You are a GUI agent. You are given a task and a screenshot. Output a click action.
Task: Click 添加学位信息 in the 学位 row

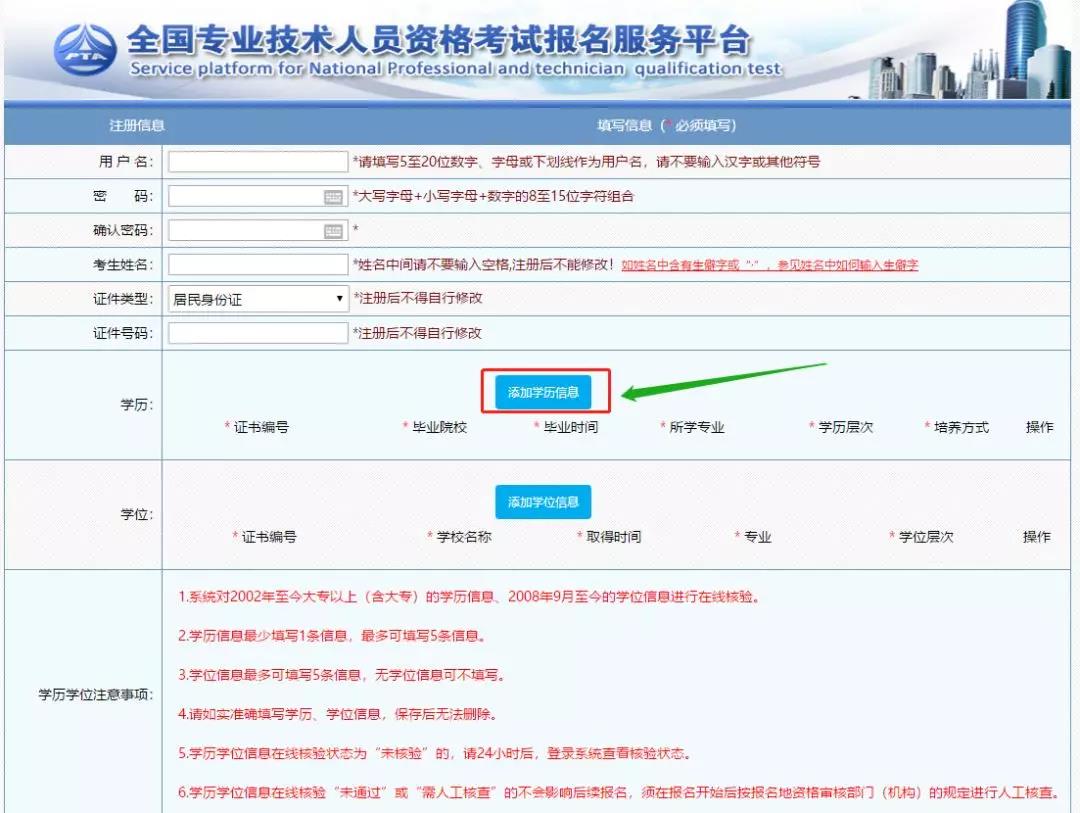(x=543, y=502)
